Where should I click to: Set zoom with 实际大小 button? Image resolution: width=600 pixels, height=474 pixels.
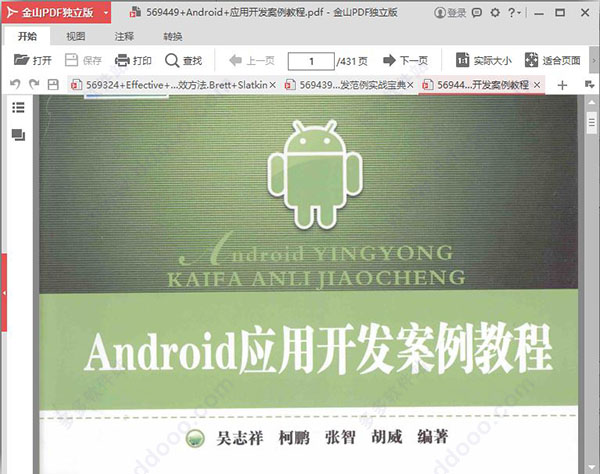click(x=483, y=60)
